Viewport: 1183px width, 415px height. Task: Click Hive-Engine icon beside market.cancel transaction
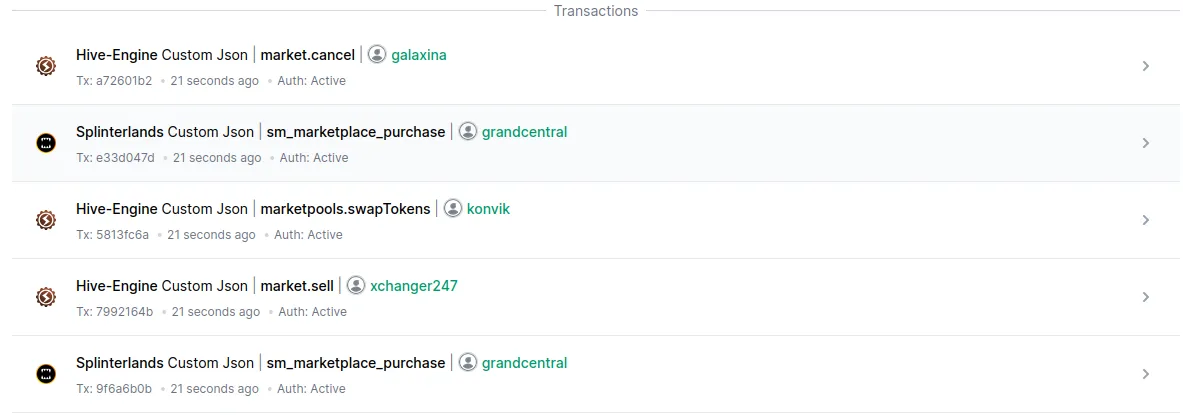pos(46,66)
